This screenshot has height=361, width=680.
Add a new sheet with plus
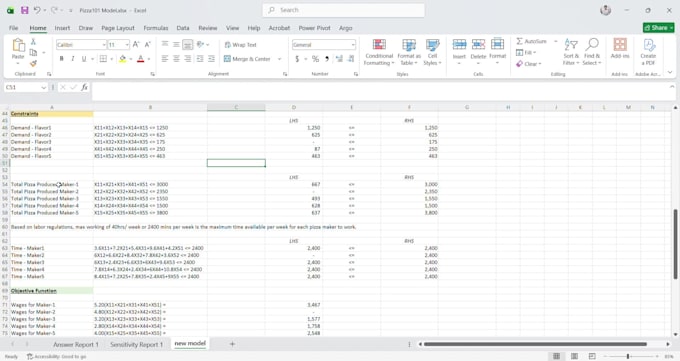(232, 344)
